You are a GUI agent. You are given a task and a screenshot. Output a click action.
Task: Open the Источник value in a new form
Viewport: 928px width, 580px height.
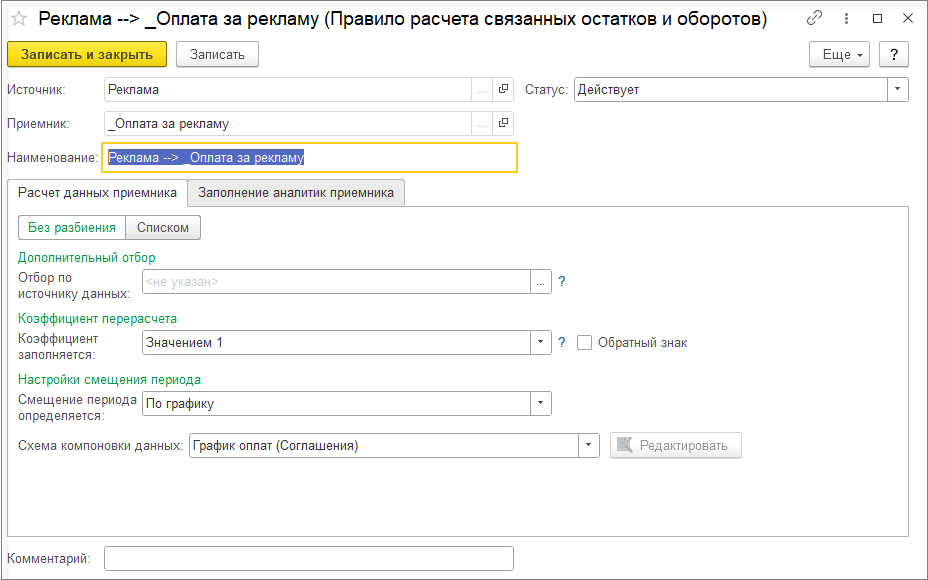click(503, 90)
